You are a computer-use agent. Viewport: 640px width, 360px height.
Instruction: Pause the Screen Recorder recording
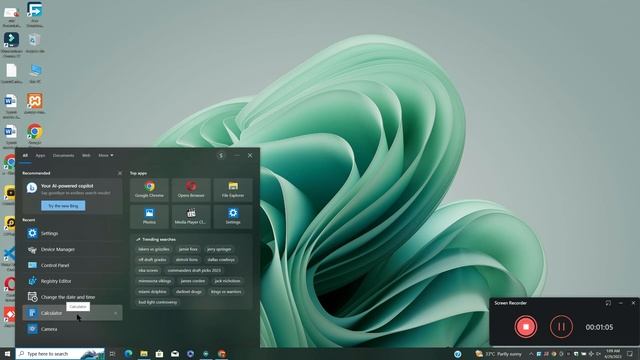click(561, 327)
